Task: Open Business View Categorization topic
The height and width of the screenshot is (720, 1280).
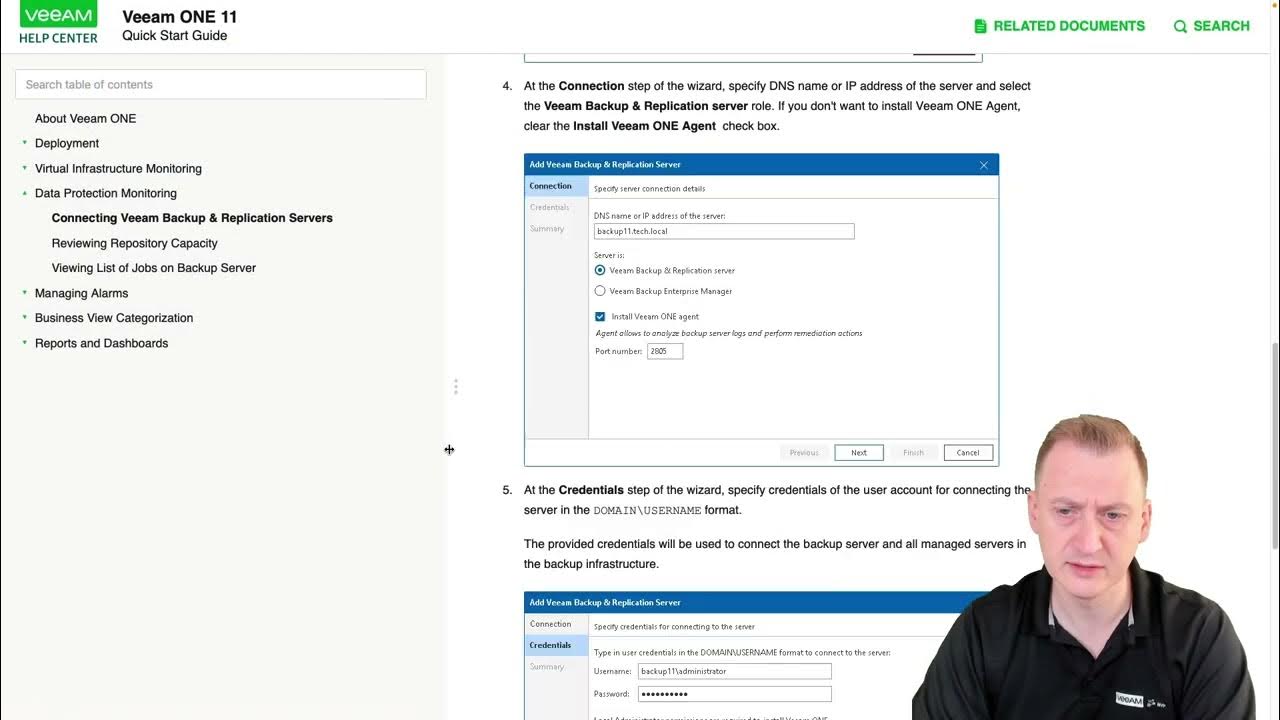Action: pos(114,318)
